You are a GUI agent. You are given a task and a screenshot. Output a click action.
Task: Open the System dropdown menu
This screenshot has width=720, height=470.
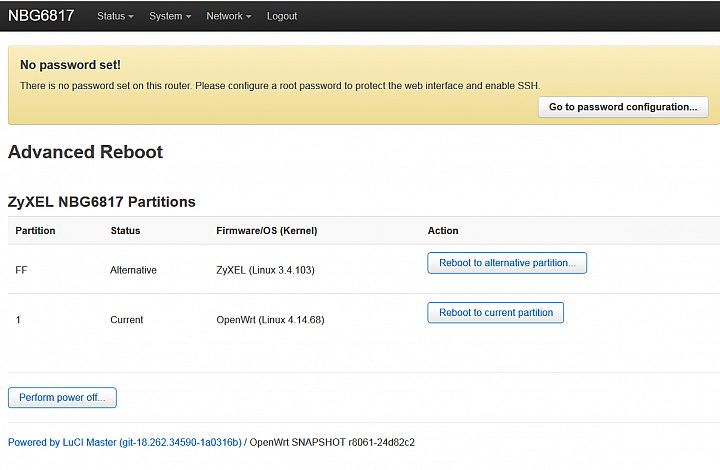[x=170, y=16]
